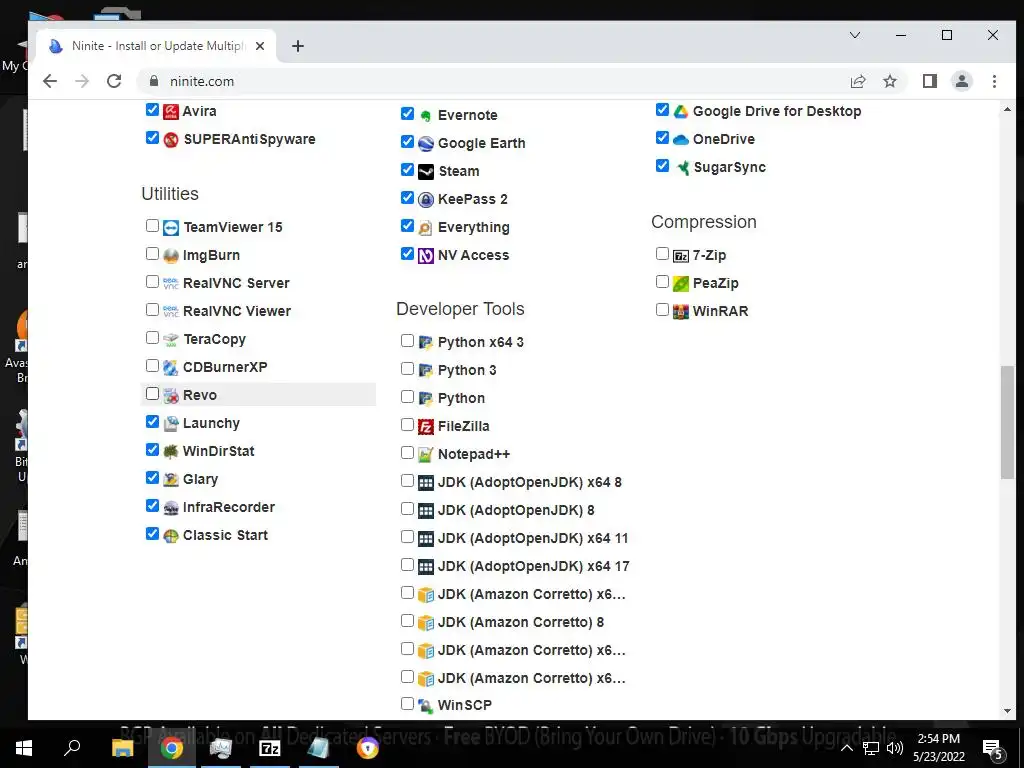The width and height of the screenshot is (1024, 768).
Task: Check the RealVNC Viewer checkbox
Action: tap(152, 310)
